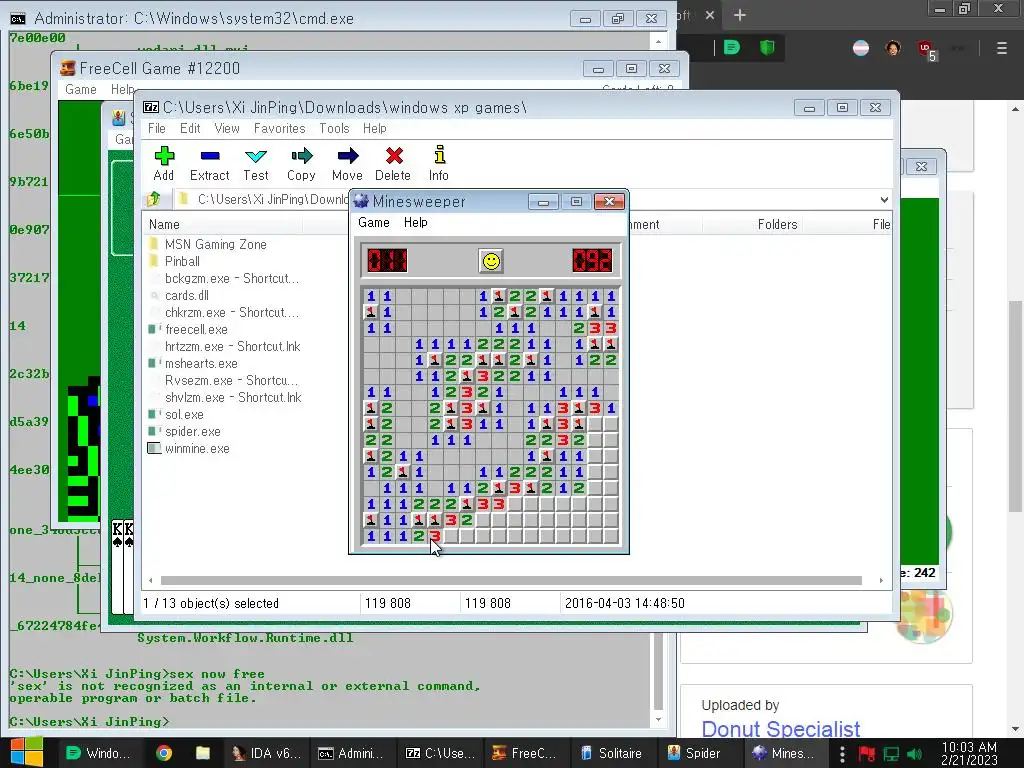Expand the 7-Zip address path dropdown
The width and height of the screenshot is (1024, 768).
coord(884,200)
